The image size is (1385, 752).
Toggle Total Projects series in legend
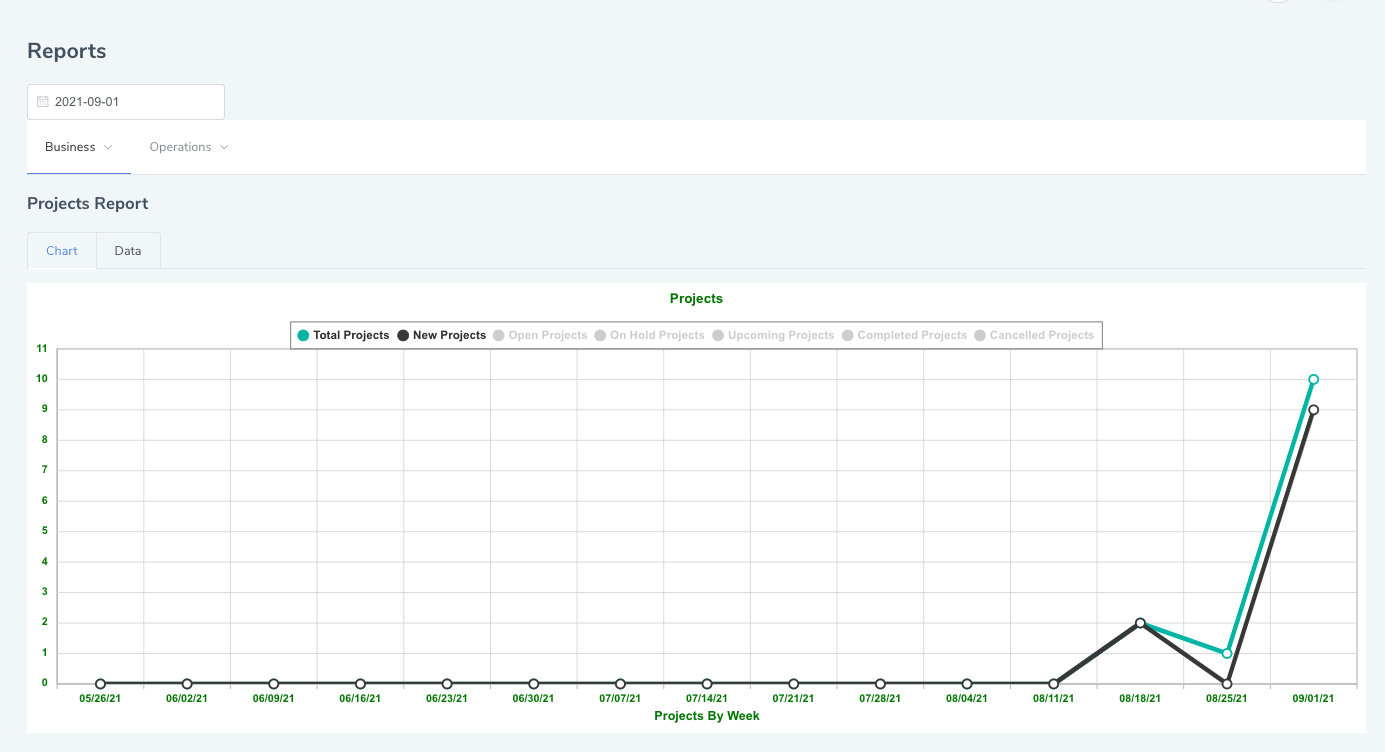point(343,335)
